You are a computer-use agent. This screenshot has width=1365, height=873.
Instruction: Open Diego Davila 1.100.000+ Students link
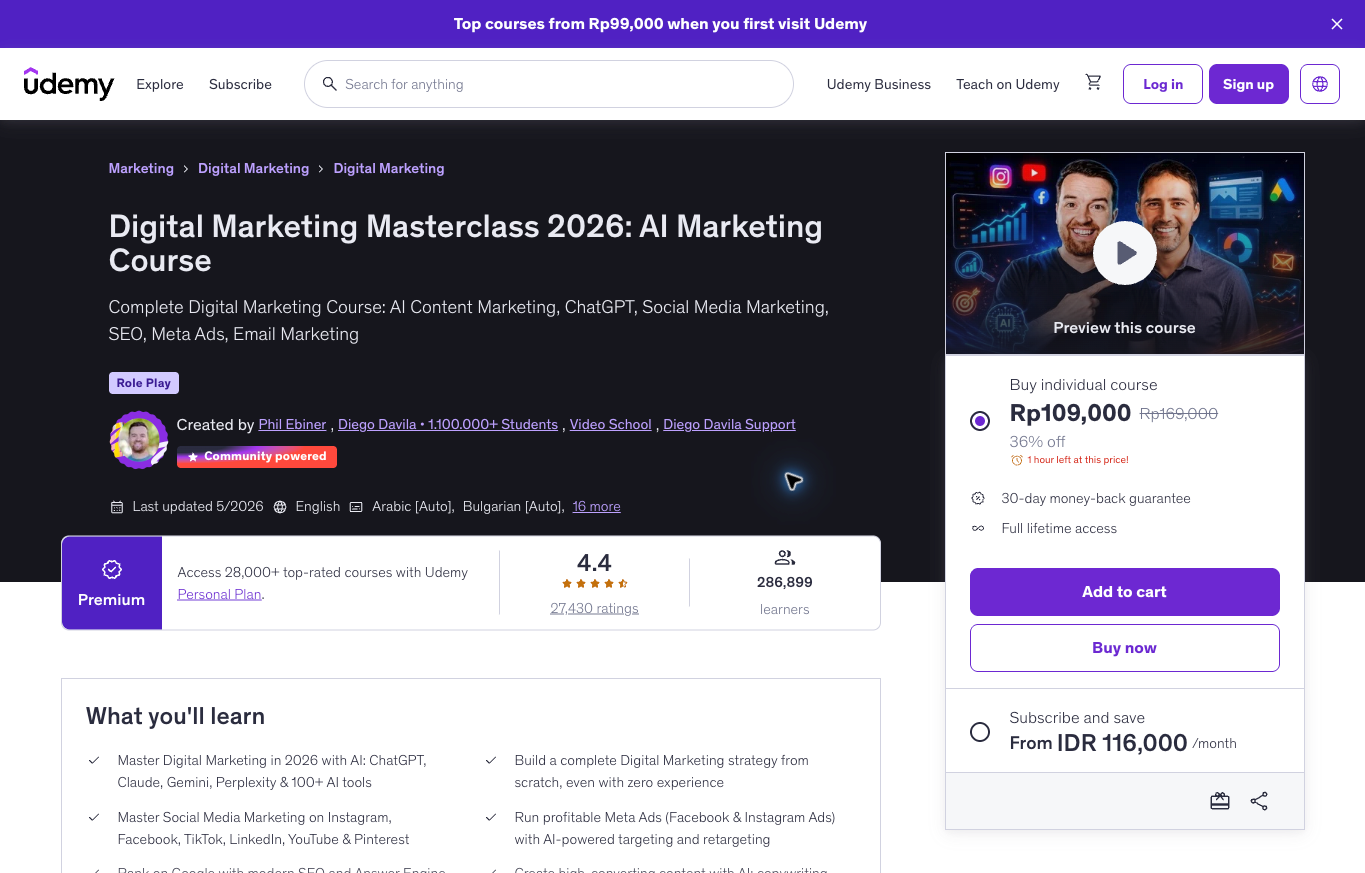click(448, 424)
